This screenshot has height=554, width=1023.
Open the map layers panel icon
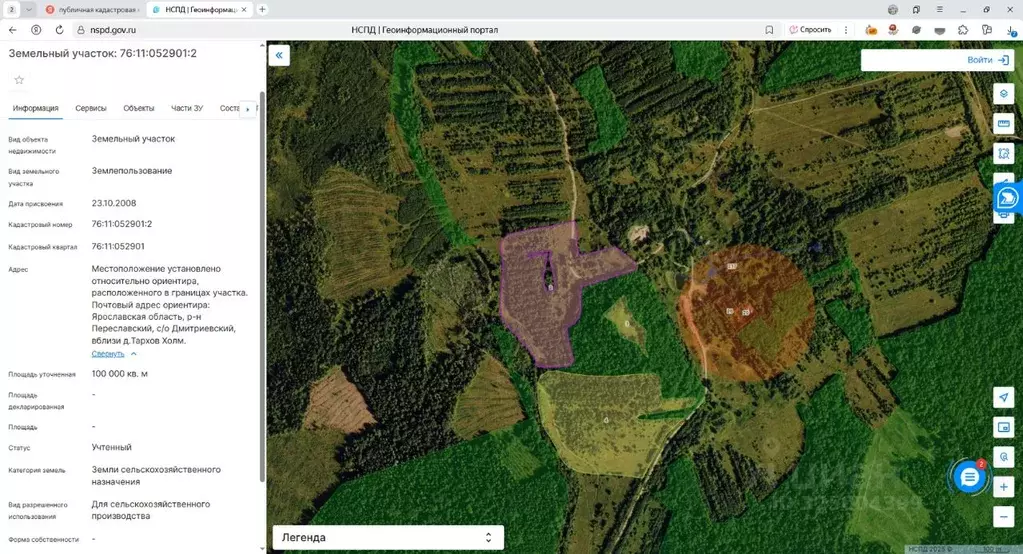point(1004,93)
